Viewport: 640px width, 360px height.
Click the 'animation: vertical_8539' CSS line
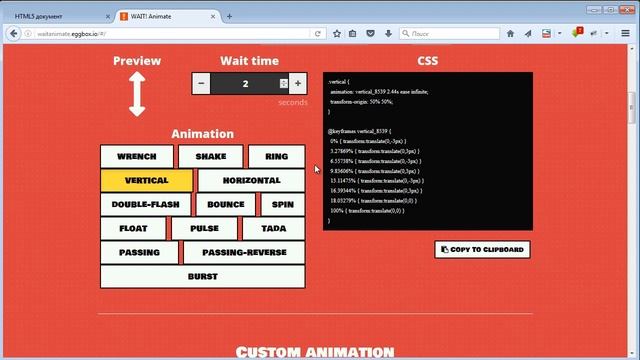point(379,92)
